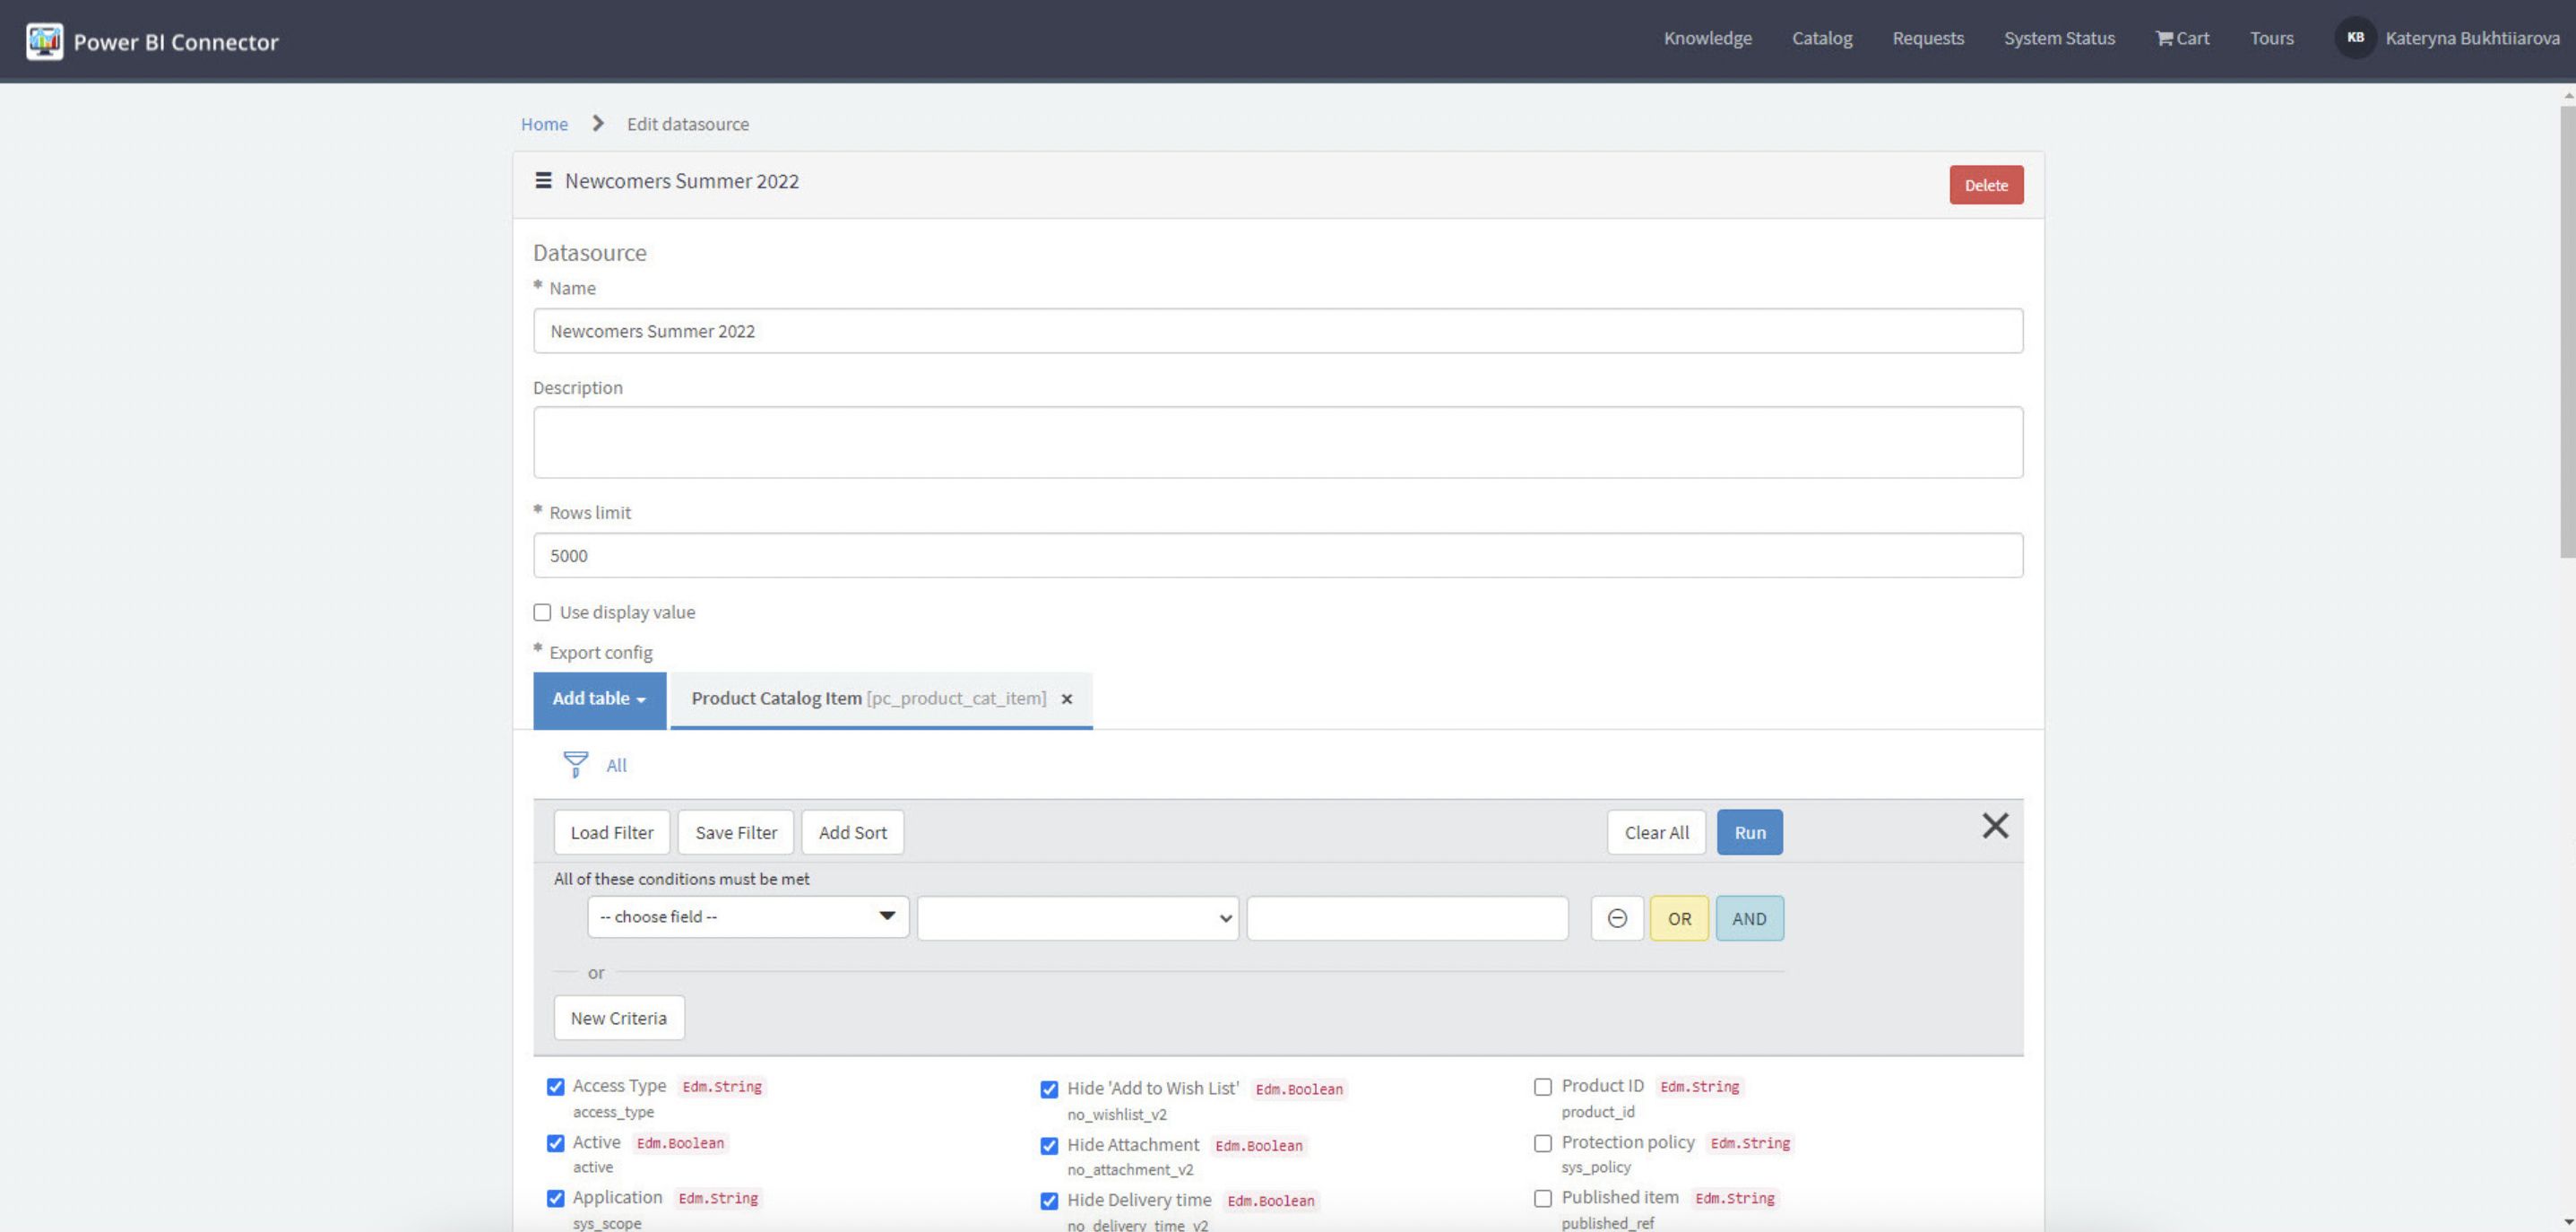Select the AND logical operator
The width and height of the screenshot is (2576, 1232).
[x=1750, y=917]
